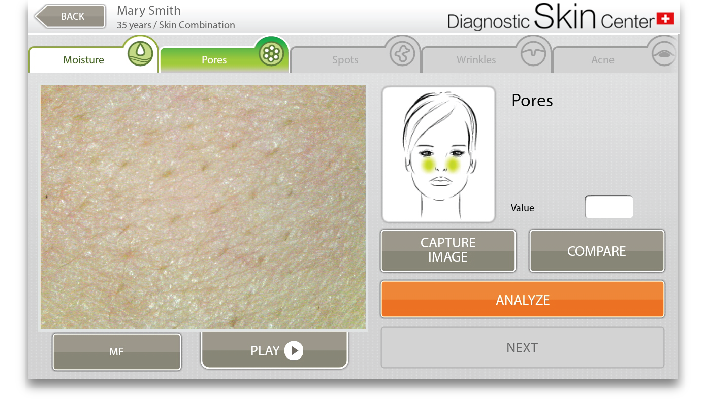
Task: Click the play triangle icon
Action: pos(294,350)
